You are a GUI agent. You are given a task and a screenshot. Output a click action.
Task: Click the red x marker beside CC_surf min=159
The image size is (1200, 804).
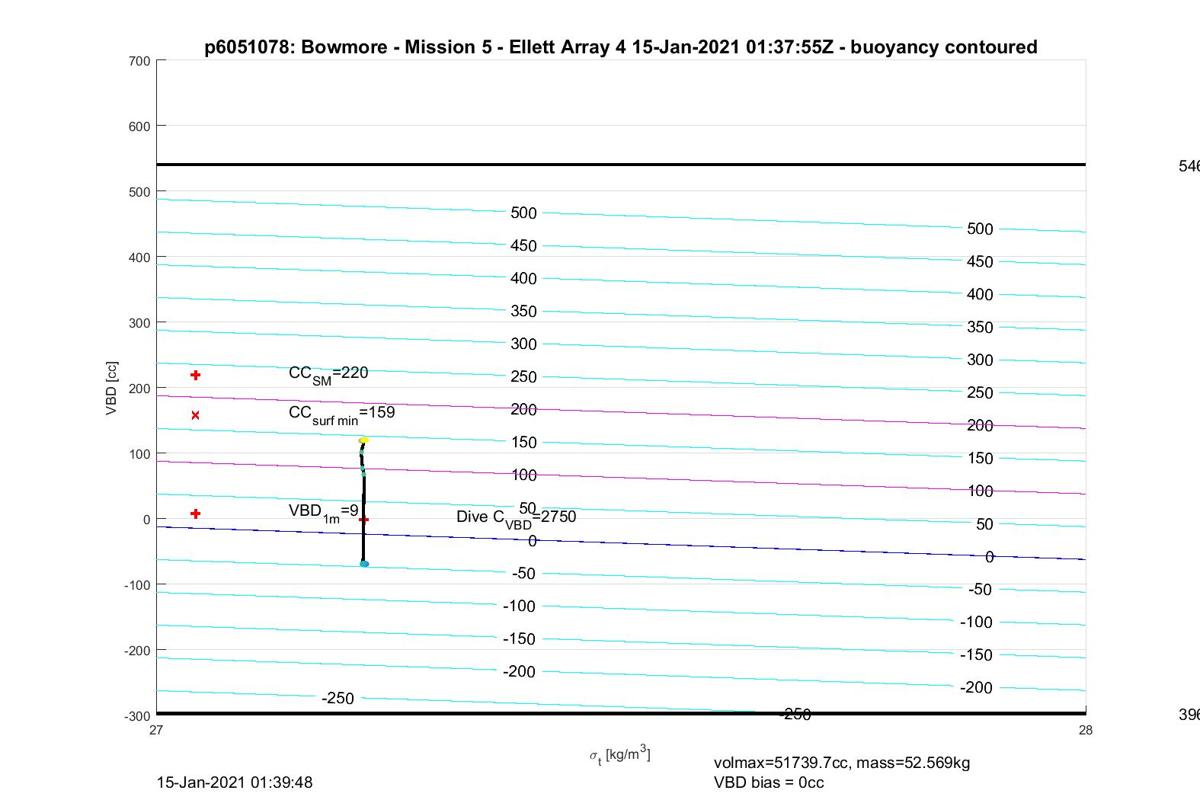click(x=196, y=415)
